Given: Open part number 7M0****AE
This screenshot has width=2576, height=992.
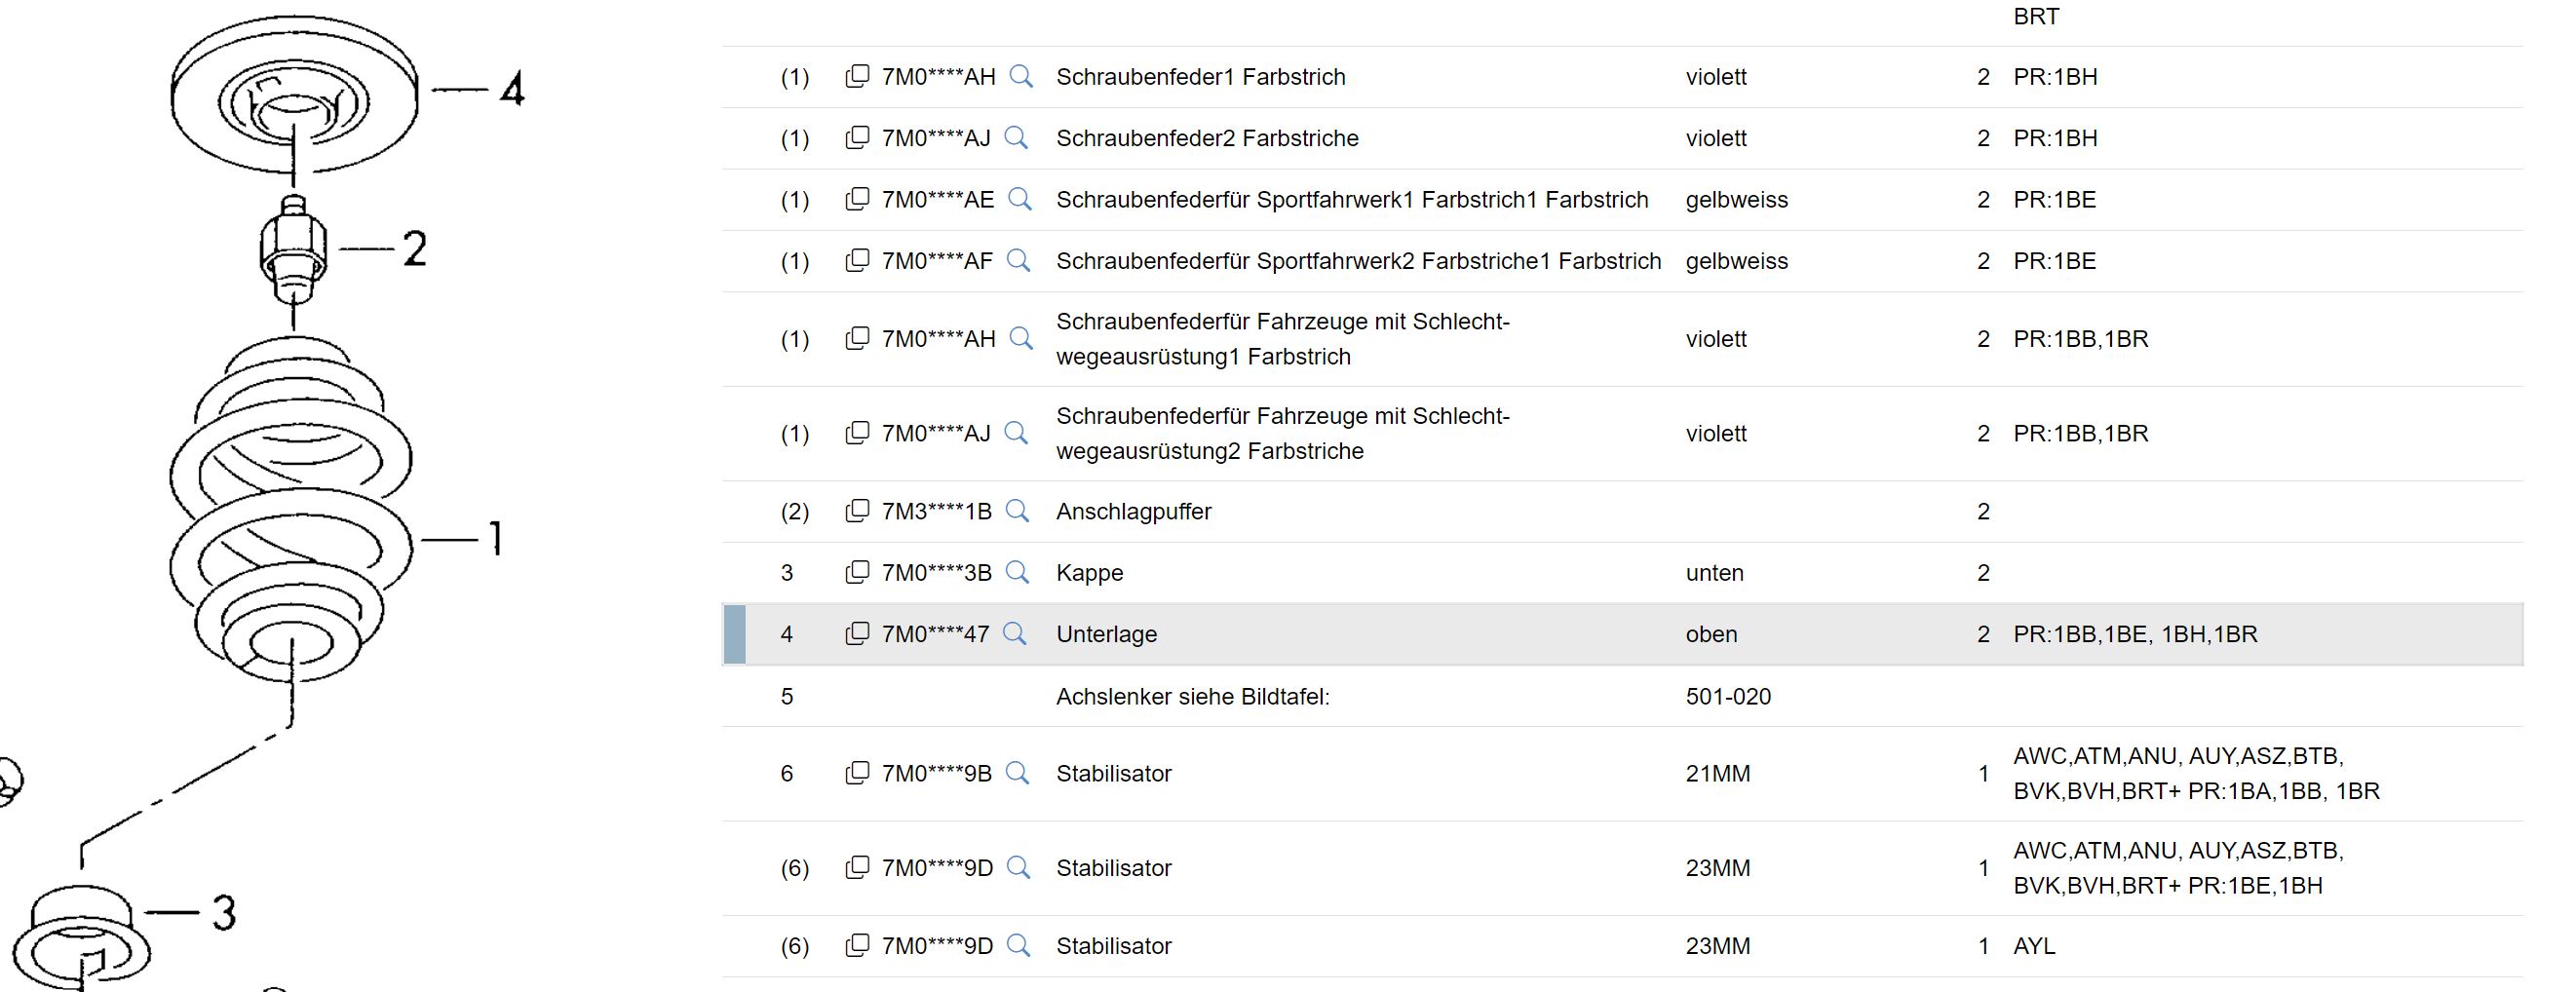Looking at the screenshot, I should [938, 200].
